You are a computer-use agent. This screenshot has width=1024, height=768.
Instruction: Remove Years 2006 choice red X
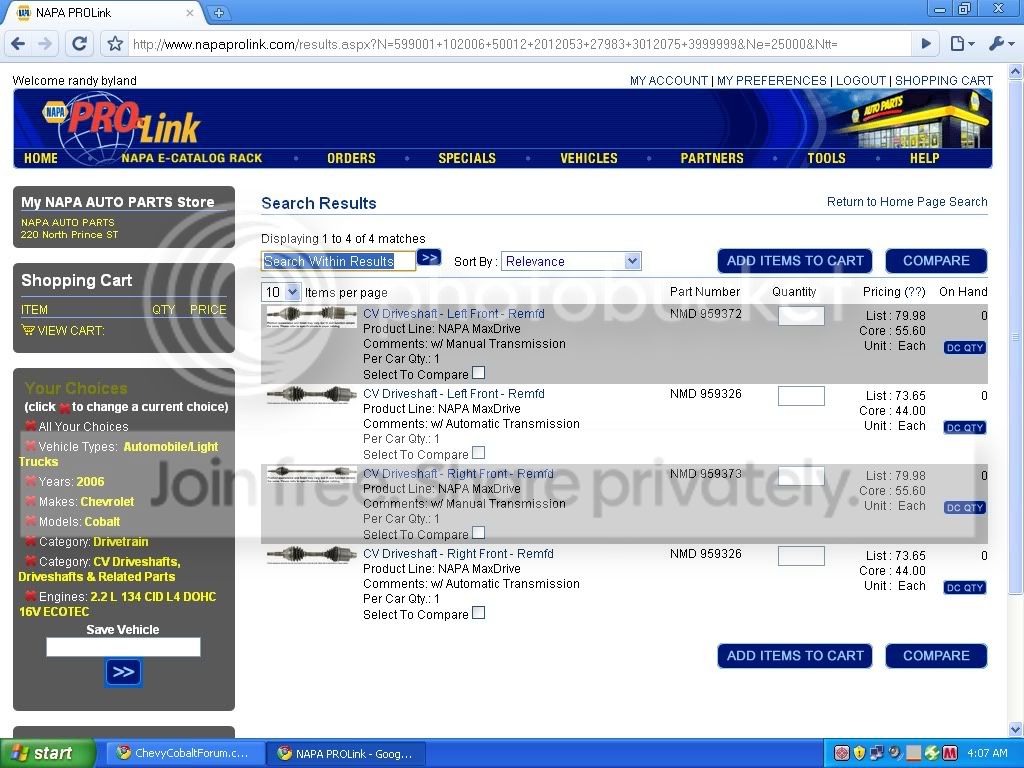point(30,481)
